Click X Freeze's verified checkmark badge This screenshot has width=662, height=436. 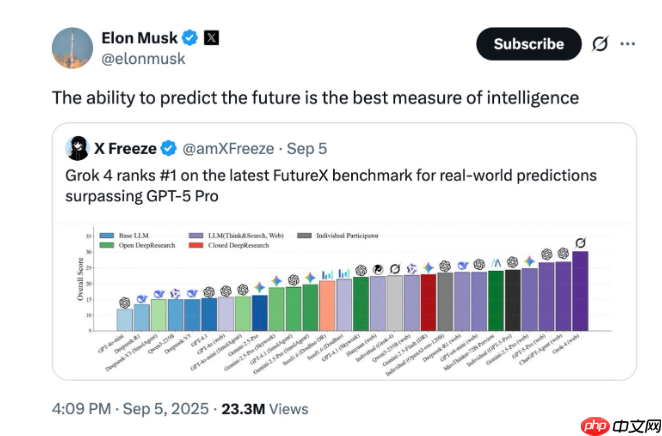click(169, 148)
